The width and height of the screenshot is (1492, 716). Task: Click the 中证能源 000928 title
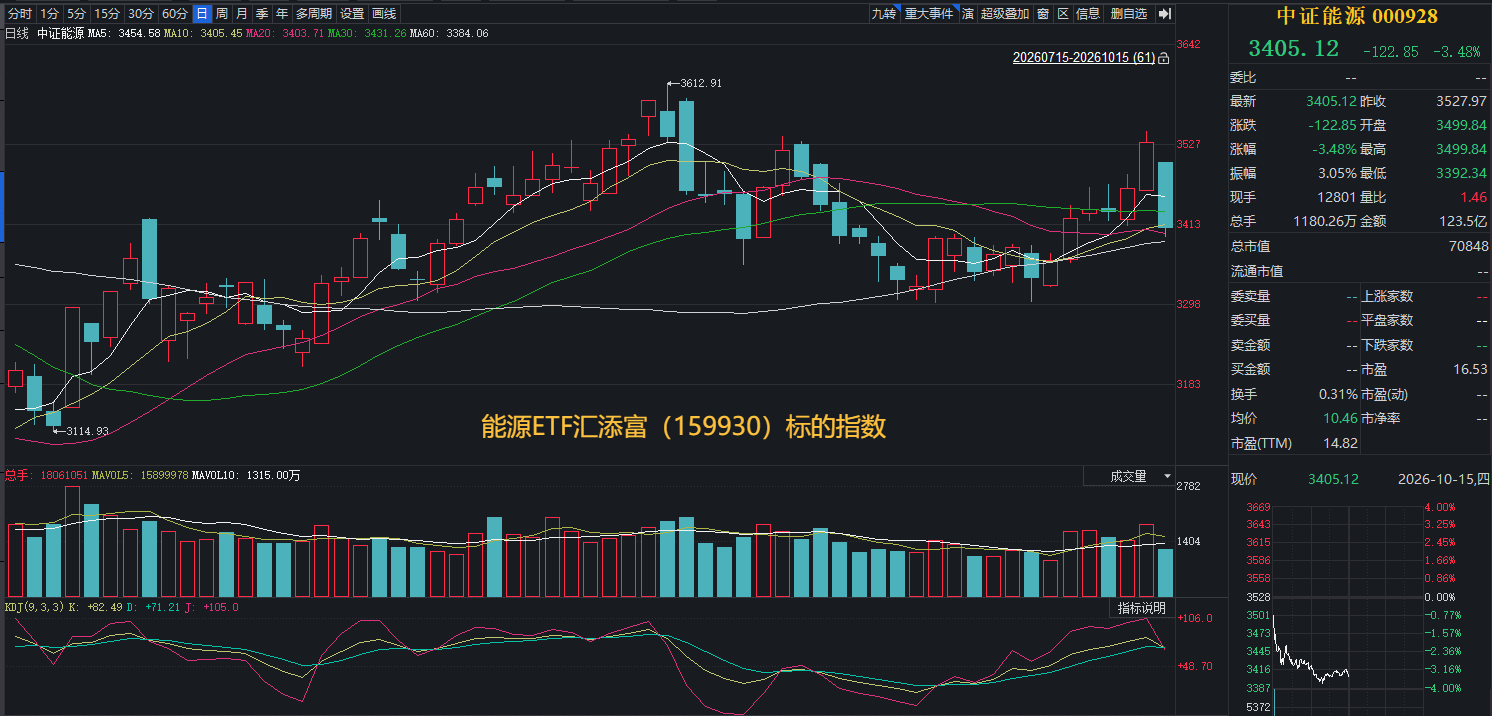click(x=1357, y=16)
